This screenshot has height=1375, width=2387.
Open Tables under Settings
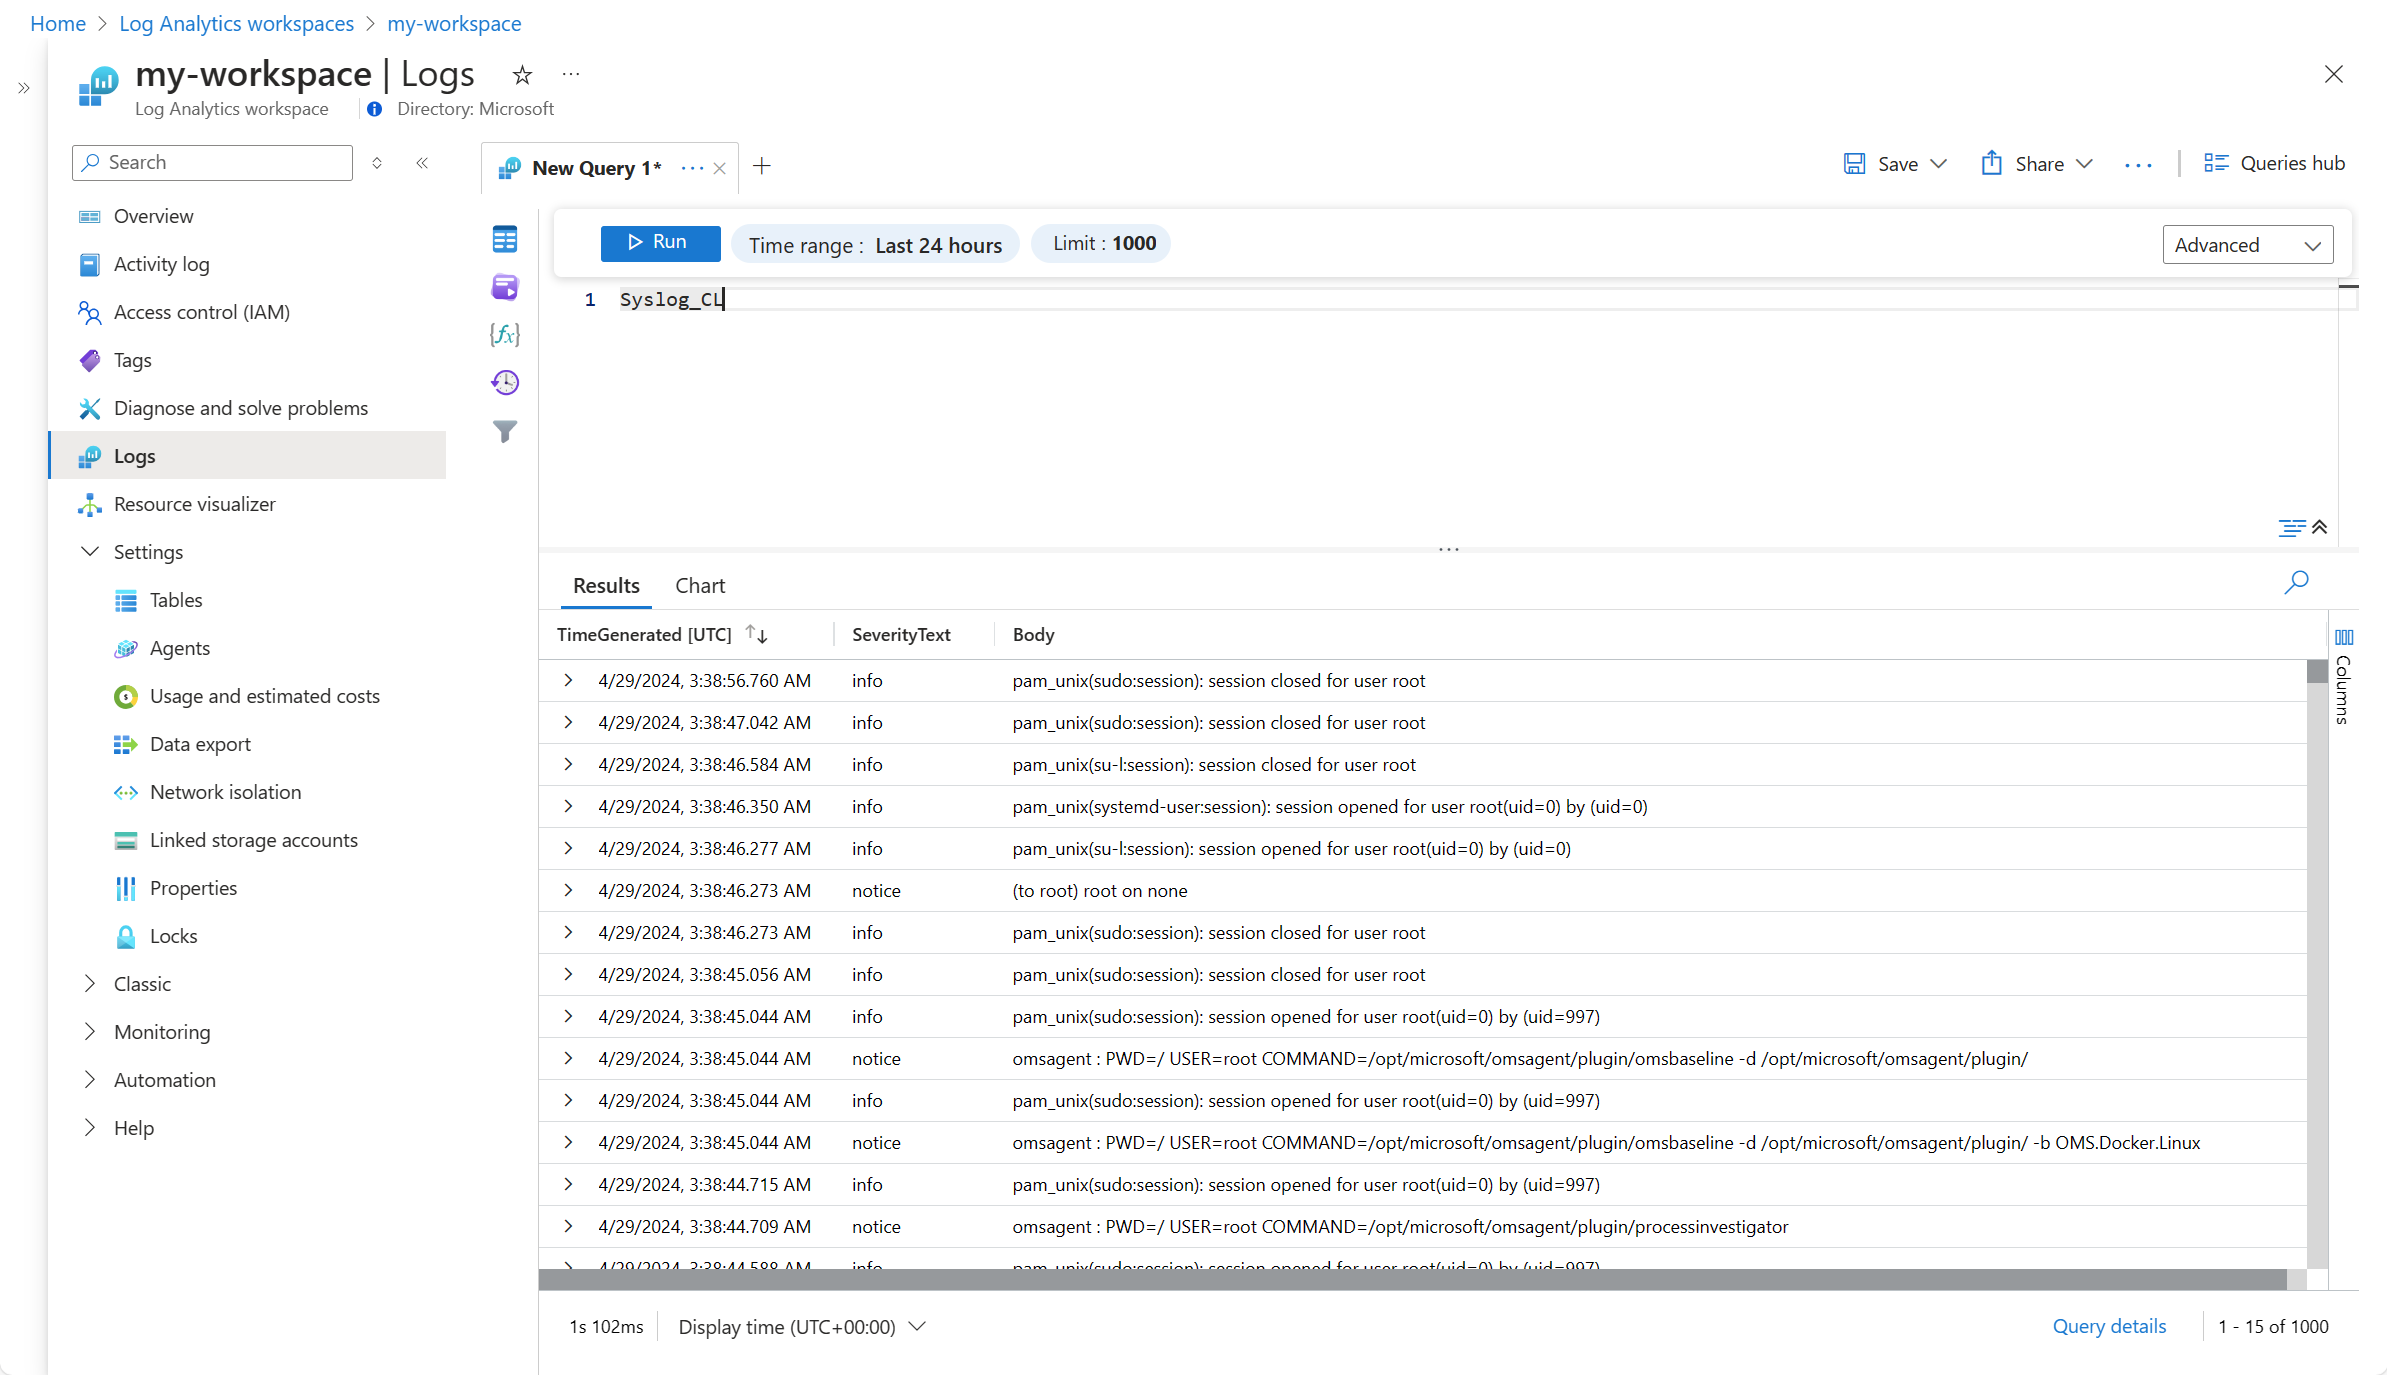point(176,600)
